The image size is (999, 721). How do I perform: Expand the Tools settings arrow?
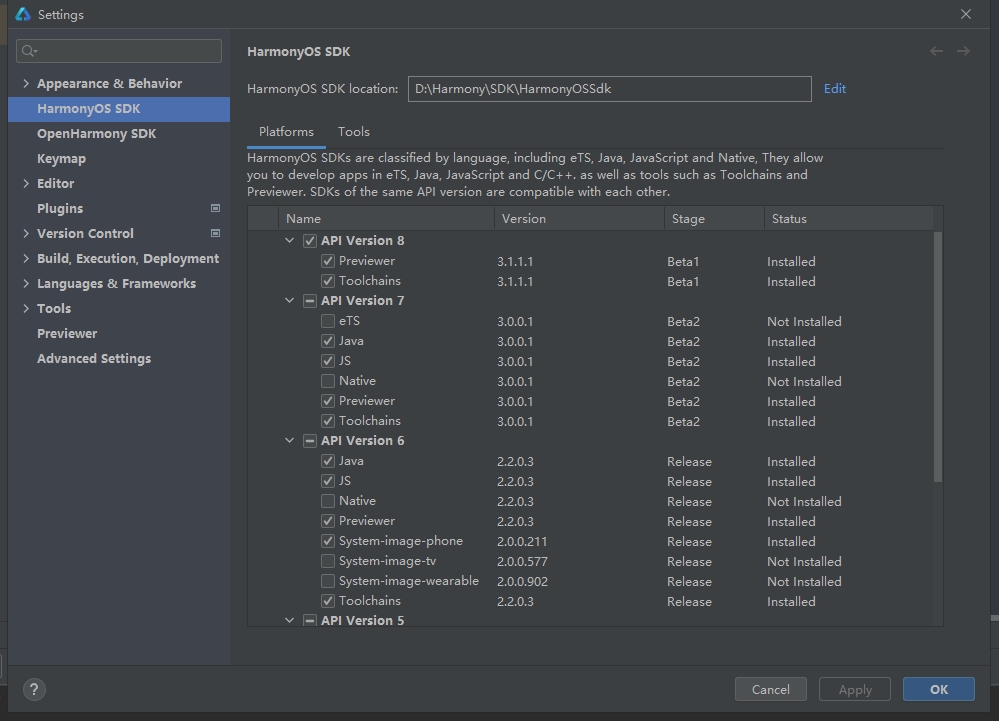tap(25, 308)
